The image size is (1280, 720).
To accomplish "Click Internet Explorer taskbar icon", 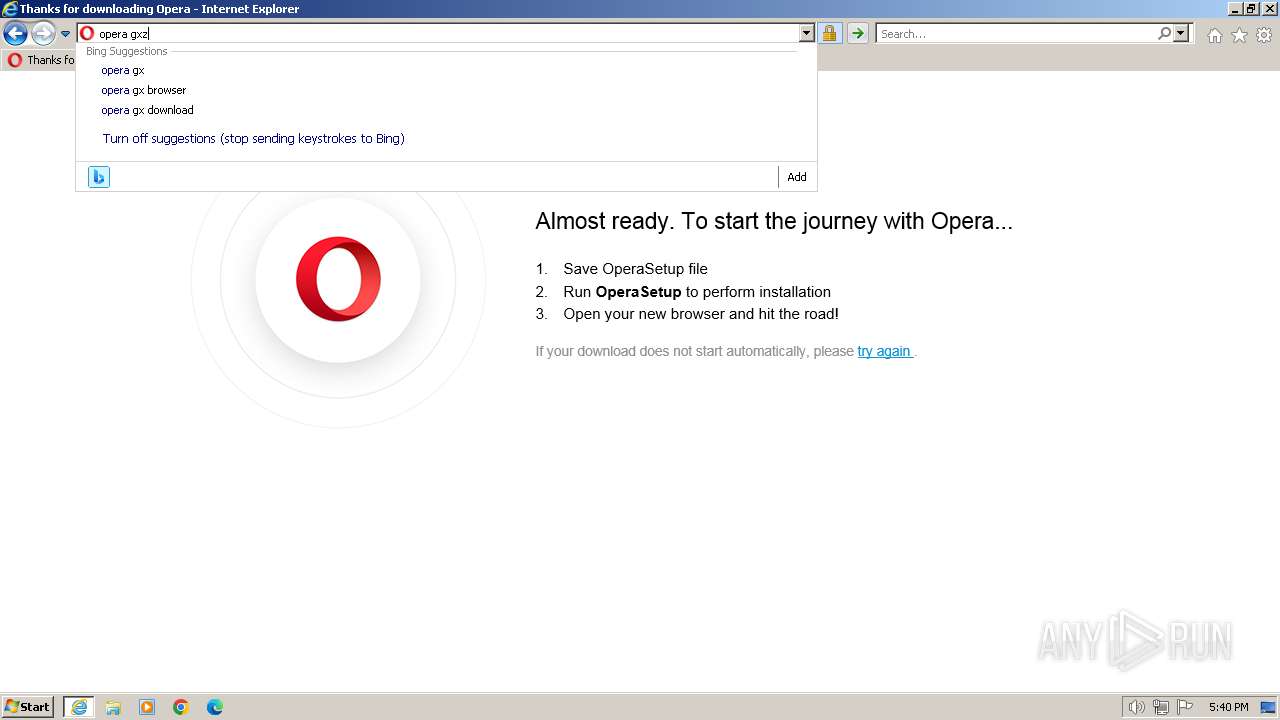I will [x=79, y=707].
